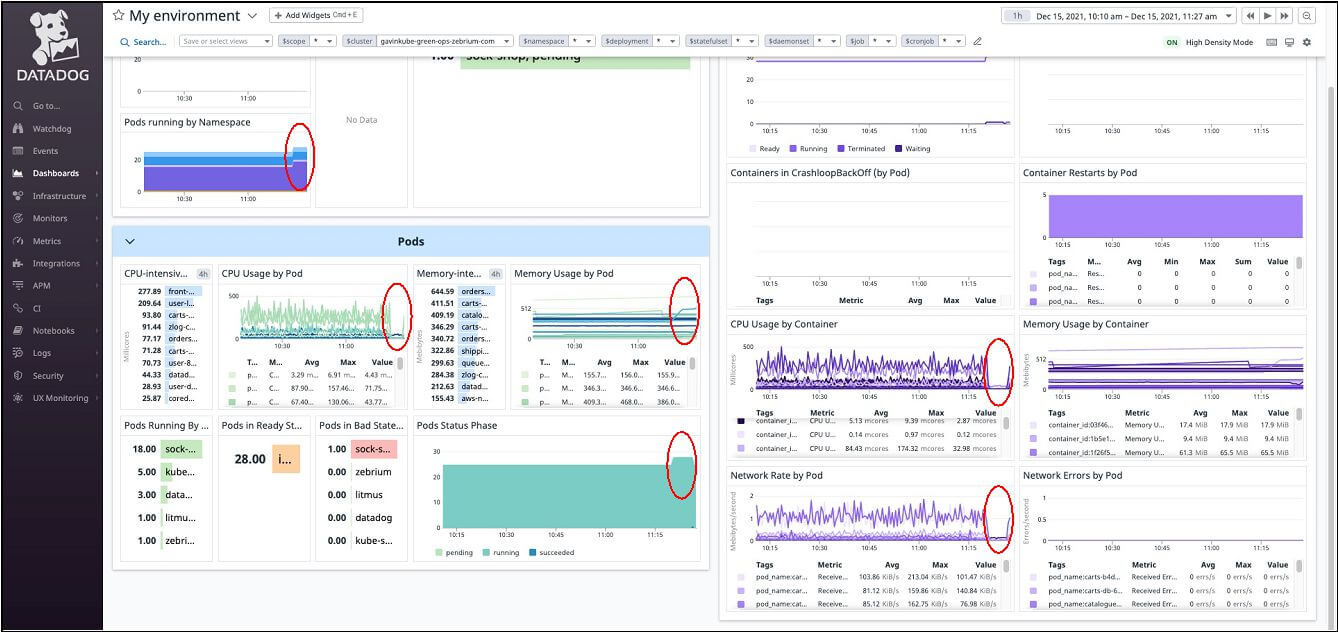Screen dimensions: 1338x632
Task: Click the zoom out magnifier in time controls
Action: [1306, 16]
